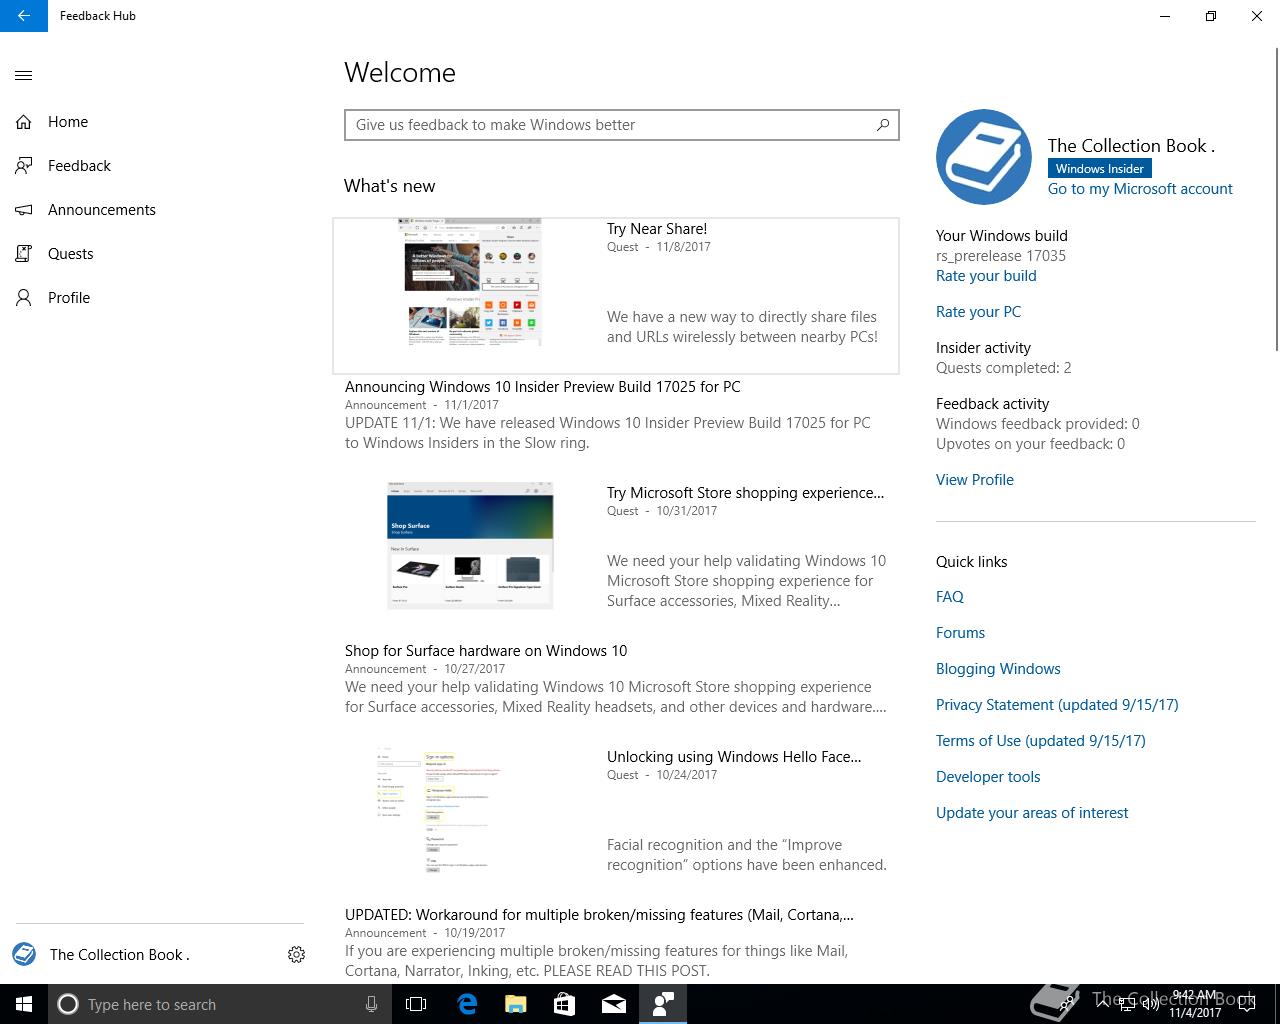1280x1024 pixels.
Task: Open Try Near Share! quest title
Action: [x=657, y=229]
